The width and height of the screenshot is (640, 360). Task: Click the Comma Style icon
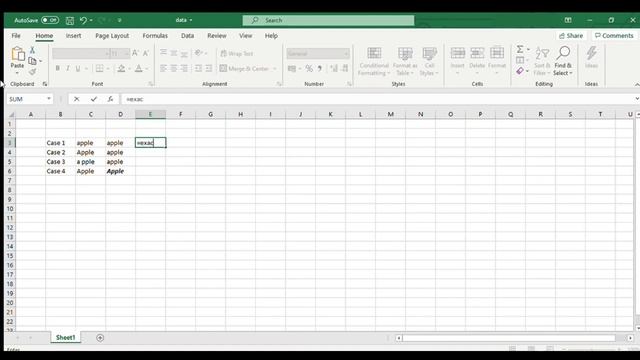(x=320, y=68)
